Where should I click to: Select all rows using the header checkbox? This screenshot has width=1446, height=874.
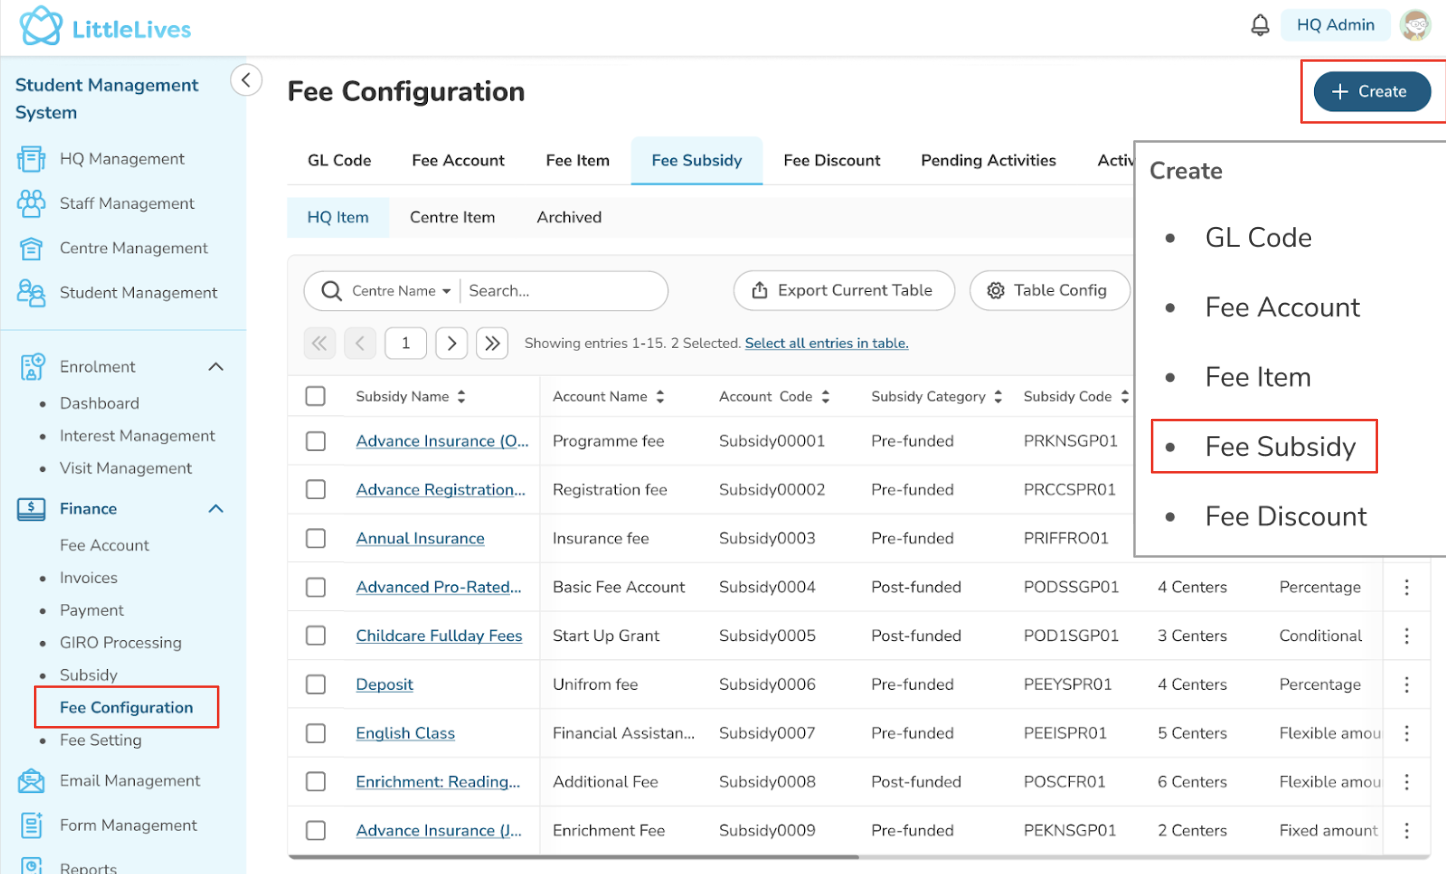(x=316, y=396)
